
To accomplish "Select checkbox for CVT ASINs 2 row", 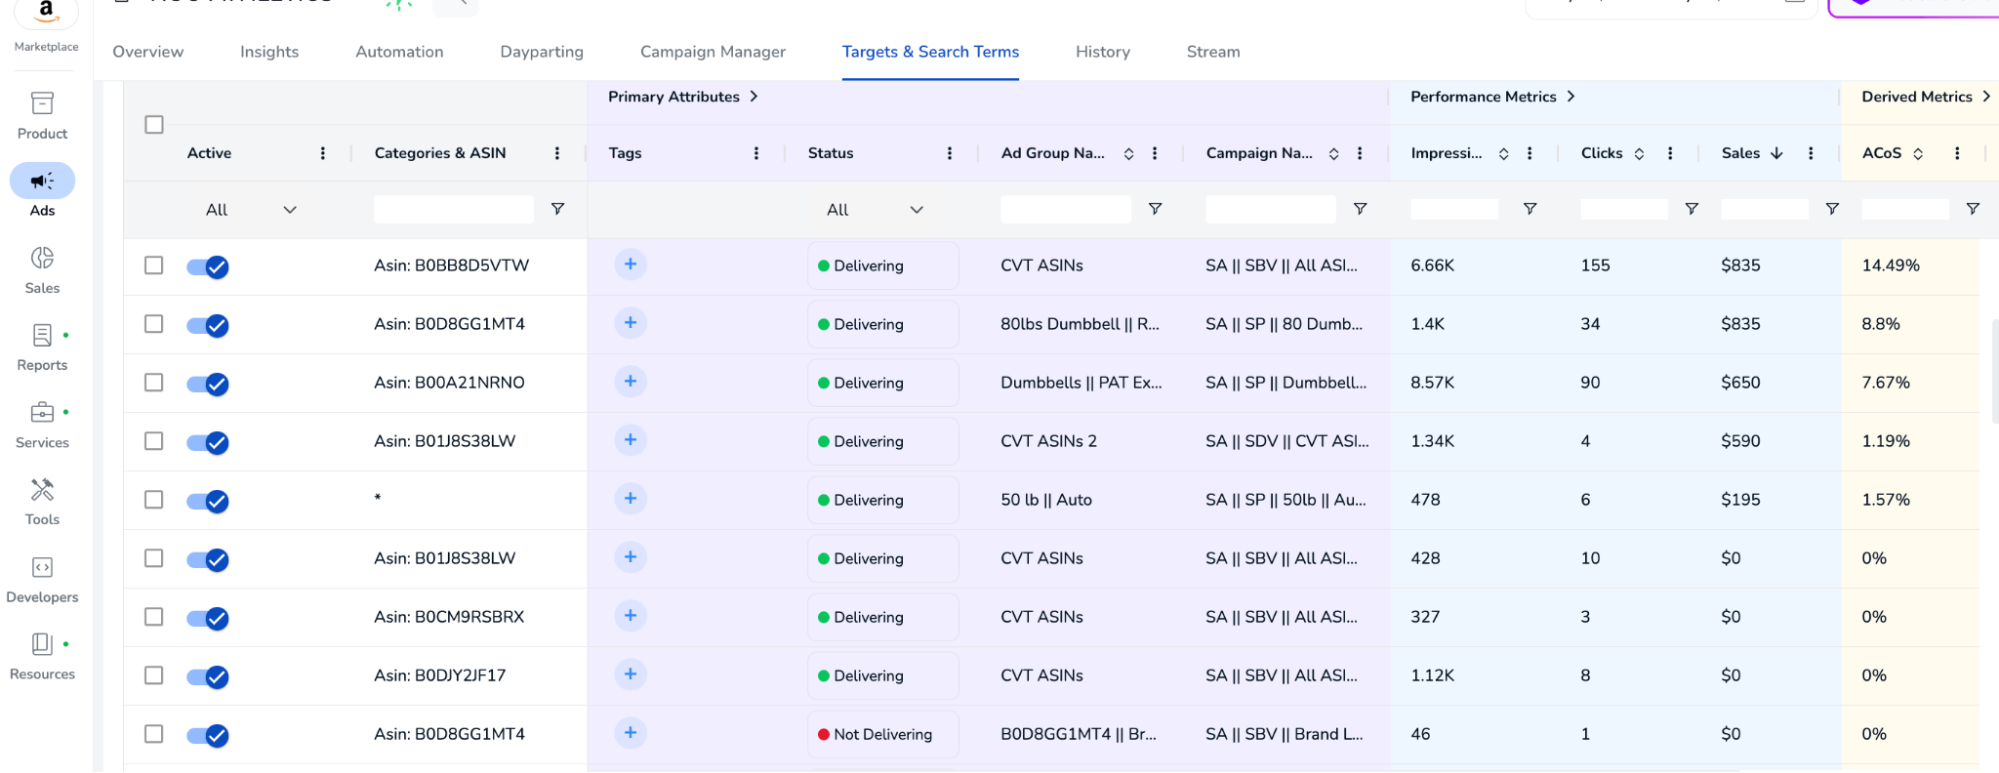I will tap(154, 441).
